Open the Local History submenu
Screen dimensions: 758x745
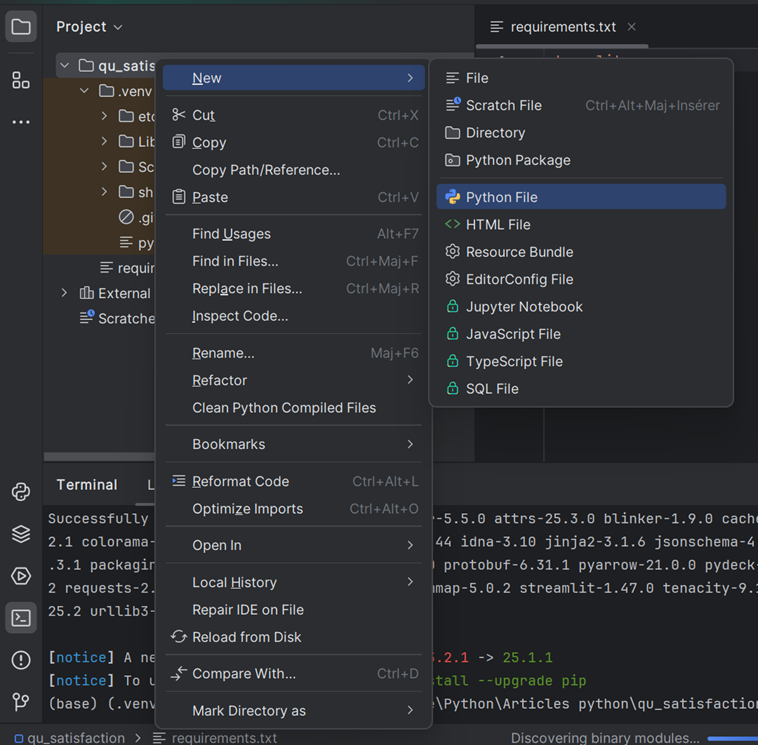tap(293, 582)
